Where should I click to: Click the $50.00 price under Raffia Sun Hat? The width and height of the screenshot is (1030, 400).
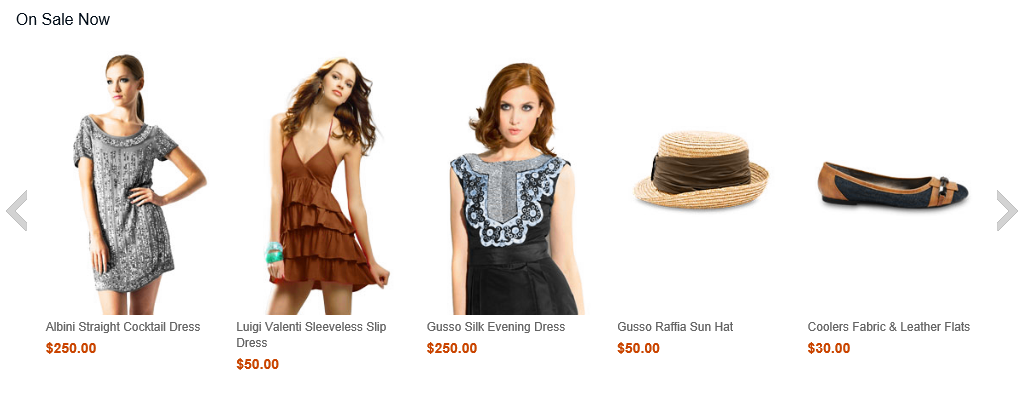point(638,348)
